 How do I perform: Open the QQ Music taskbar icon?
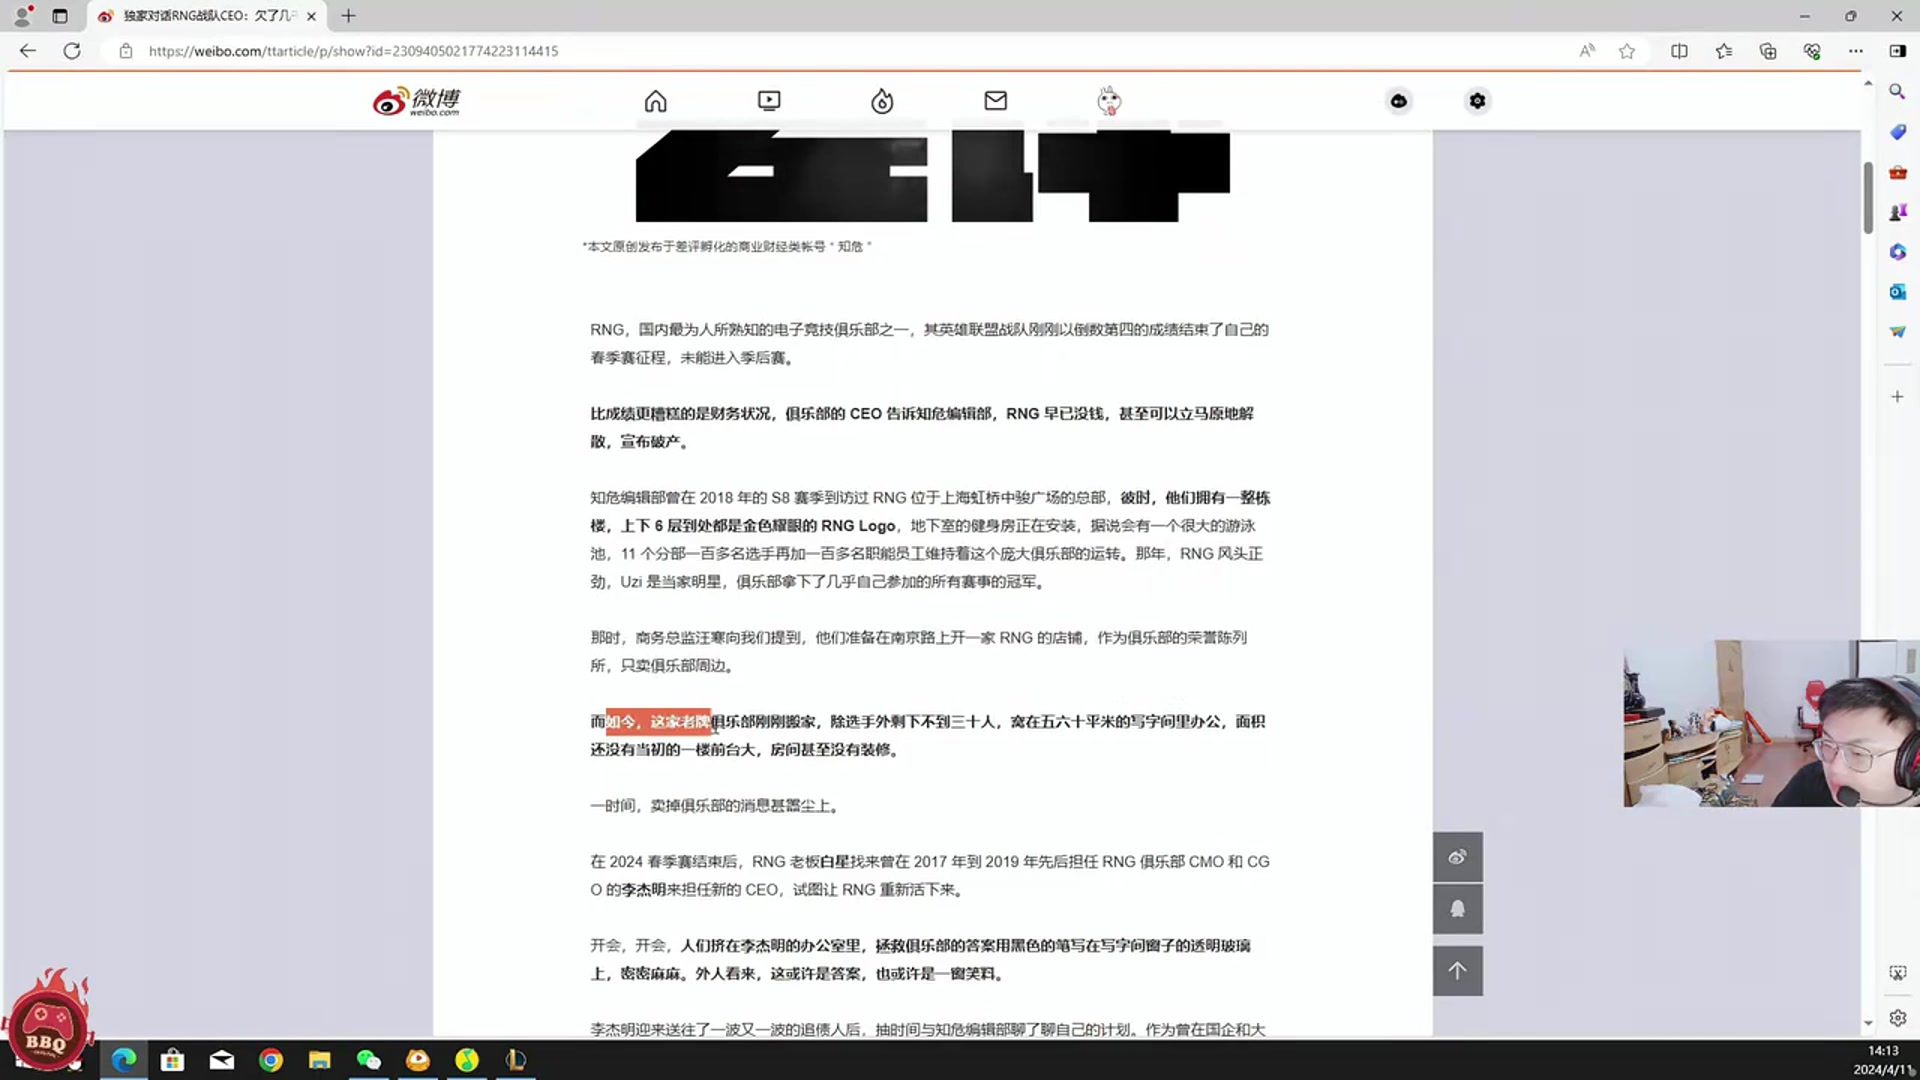[x=467, y=1060]
